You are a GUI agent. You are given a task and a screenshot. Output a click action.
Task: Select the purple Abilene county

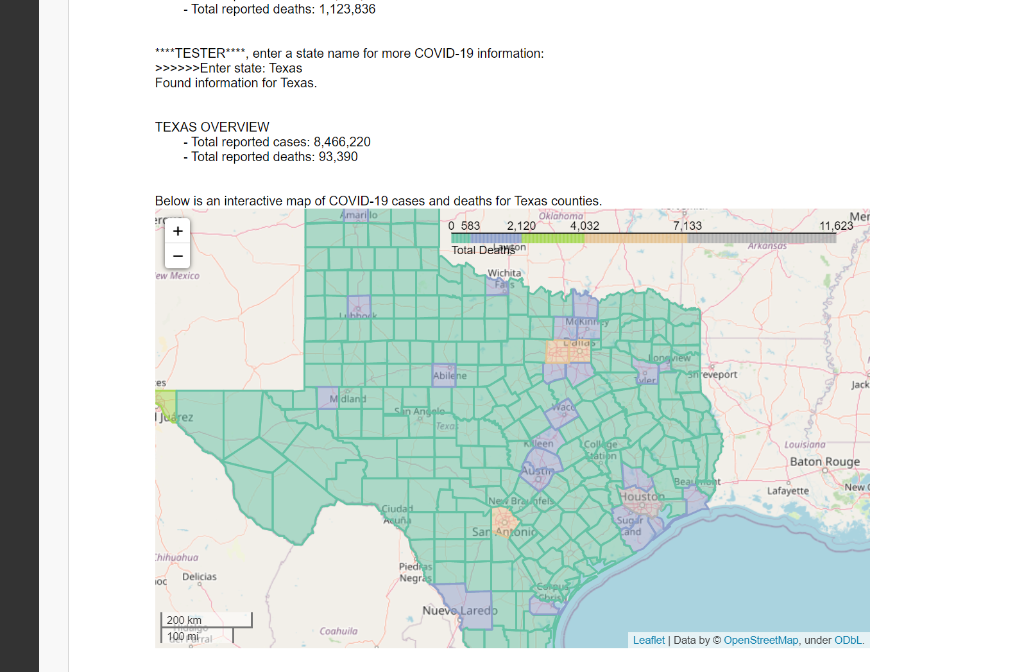pyautogui.click(x=444, y=375)
